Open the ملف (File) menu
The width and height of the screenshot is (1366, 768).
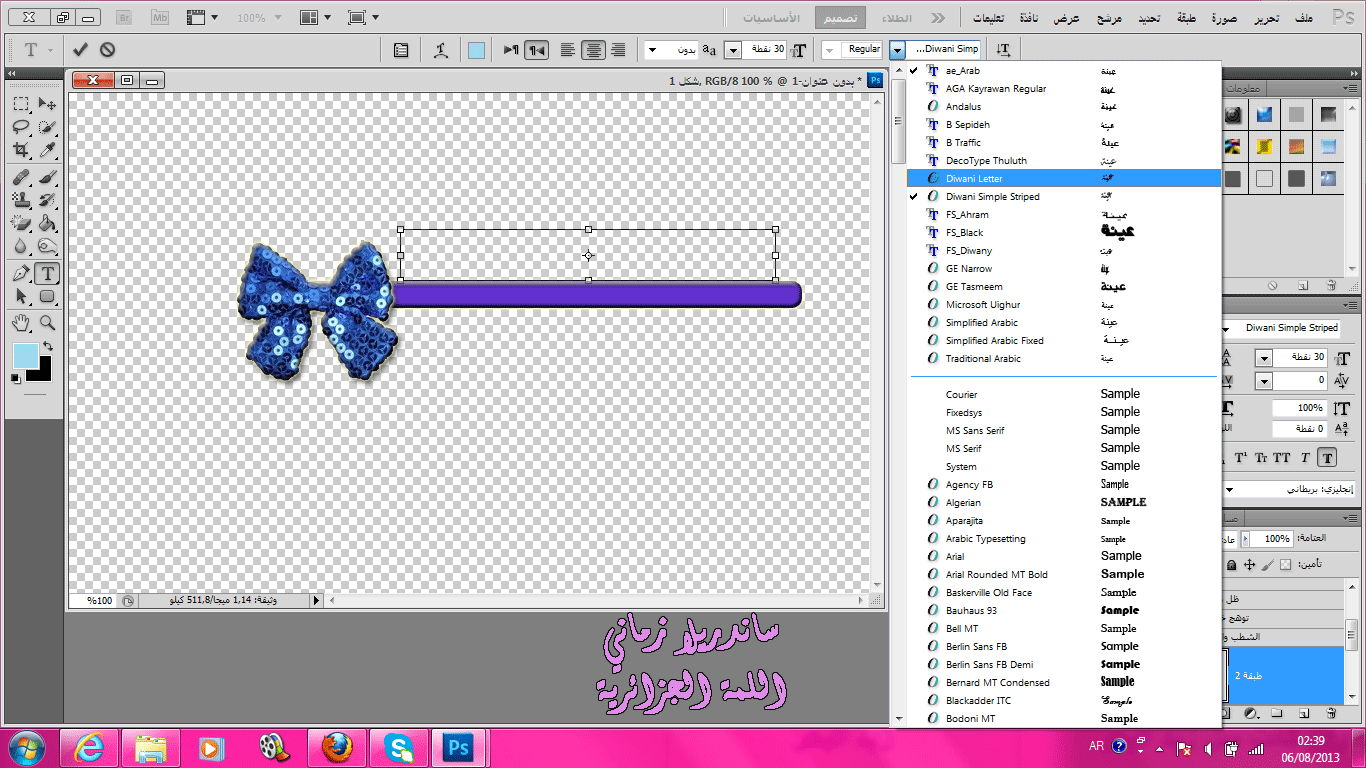[1303, 18]
